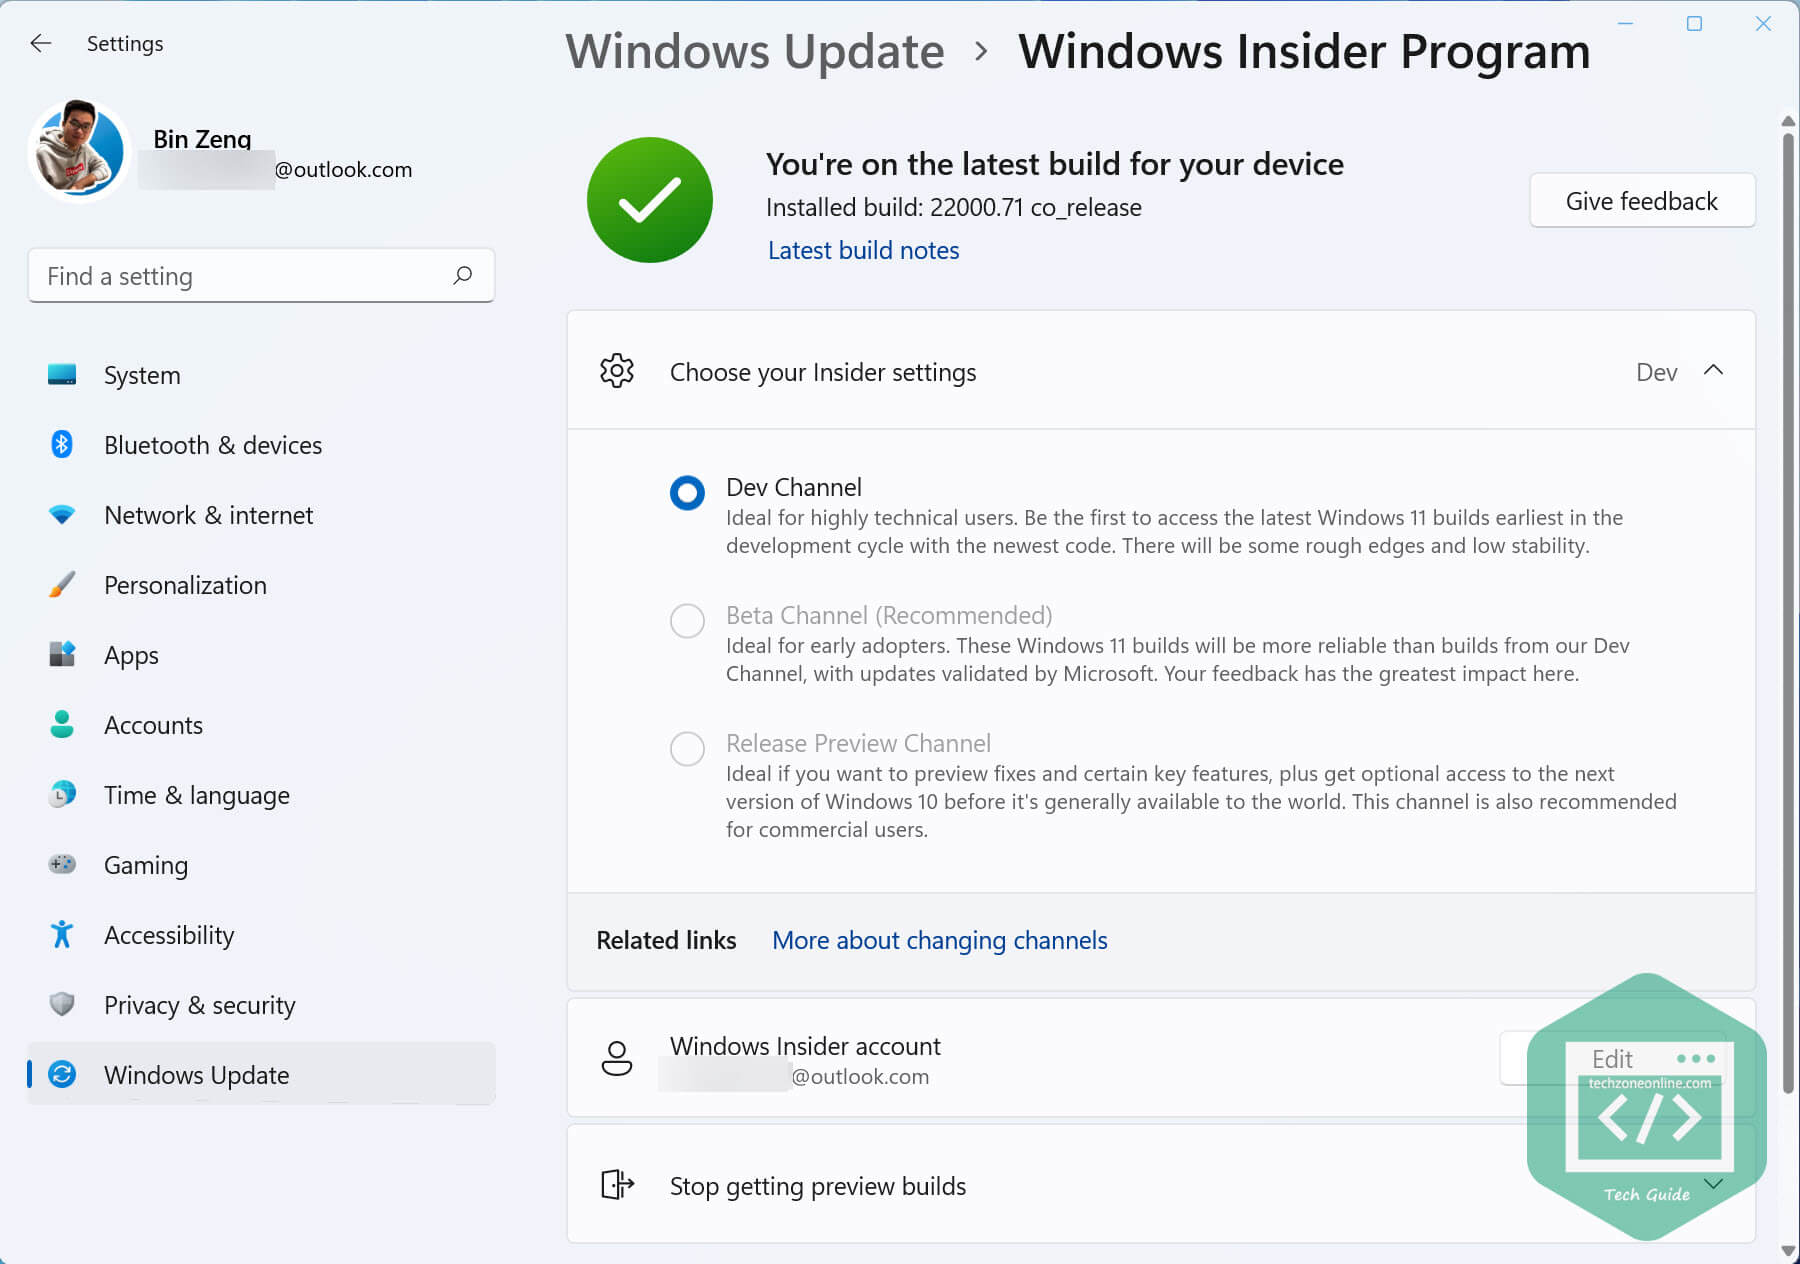Click the Accounts person icon
Image resolution: width=1800 pixels, height=1264 pixels.
pos(62,724)
